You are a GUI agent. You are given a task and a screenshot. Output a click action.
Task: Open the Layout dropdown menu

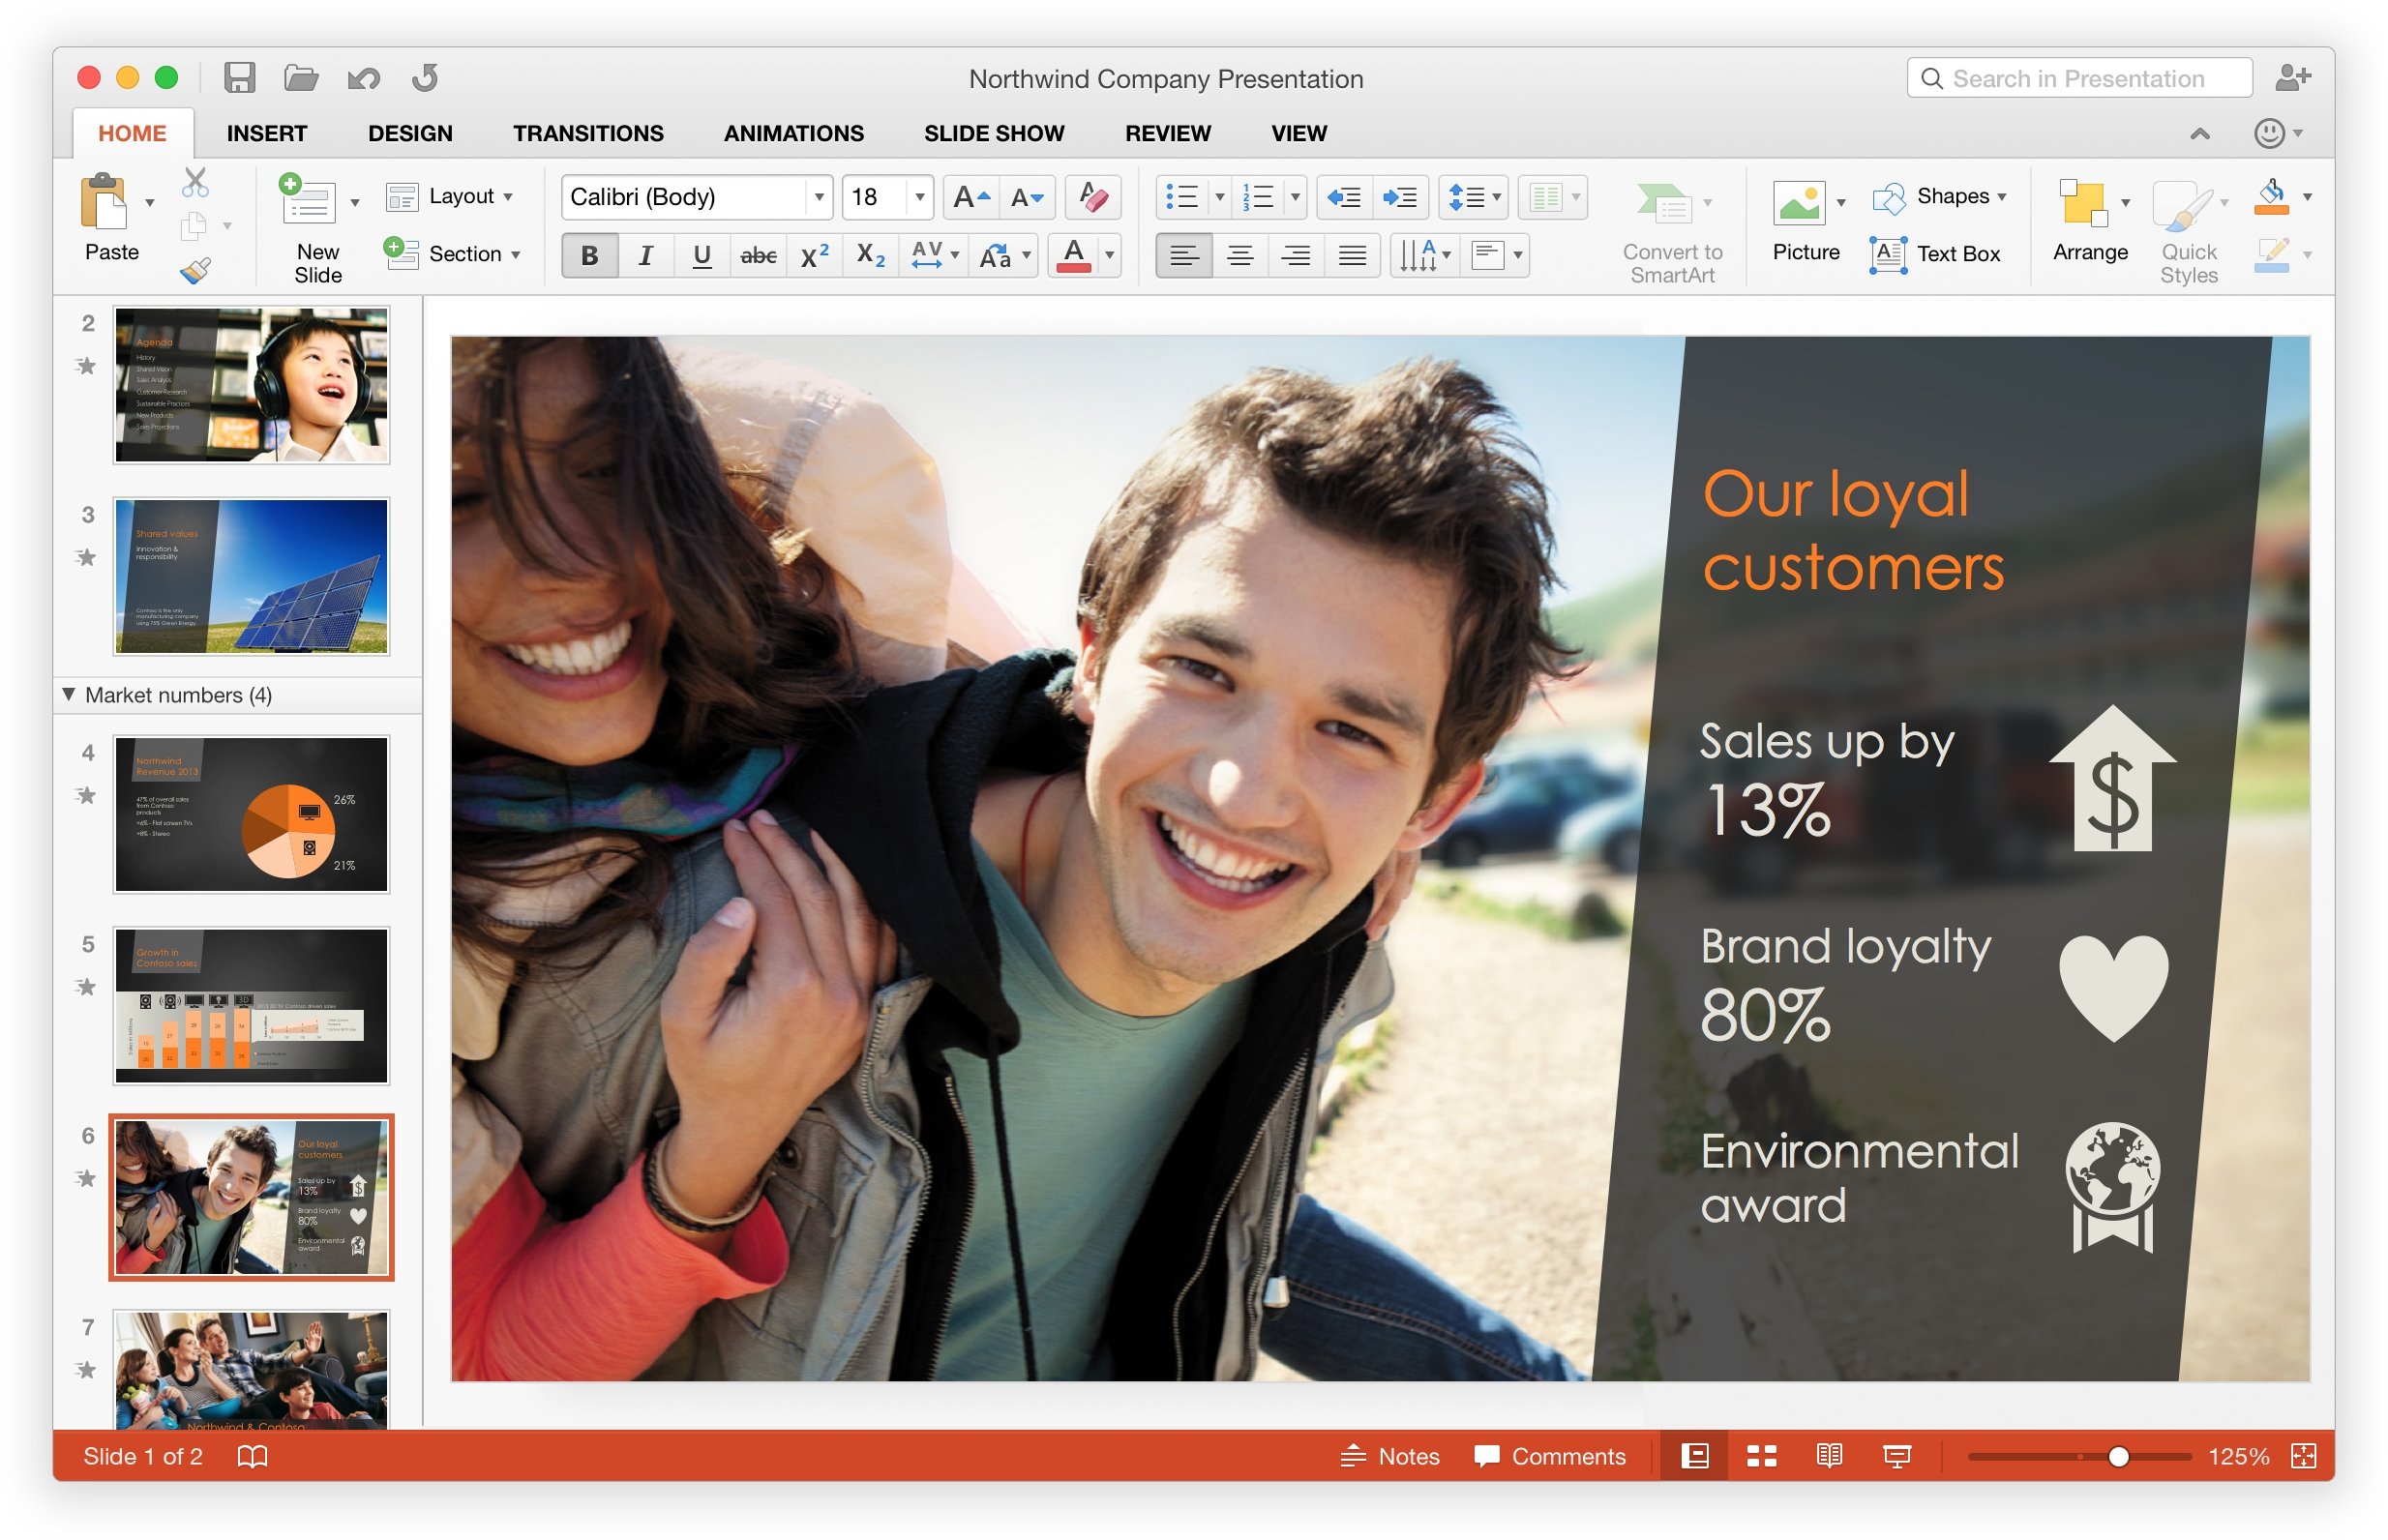coord(460,194)
